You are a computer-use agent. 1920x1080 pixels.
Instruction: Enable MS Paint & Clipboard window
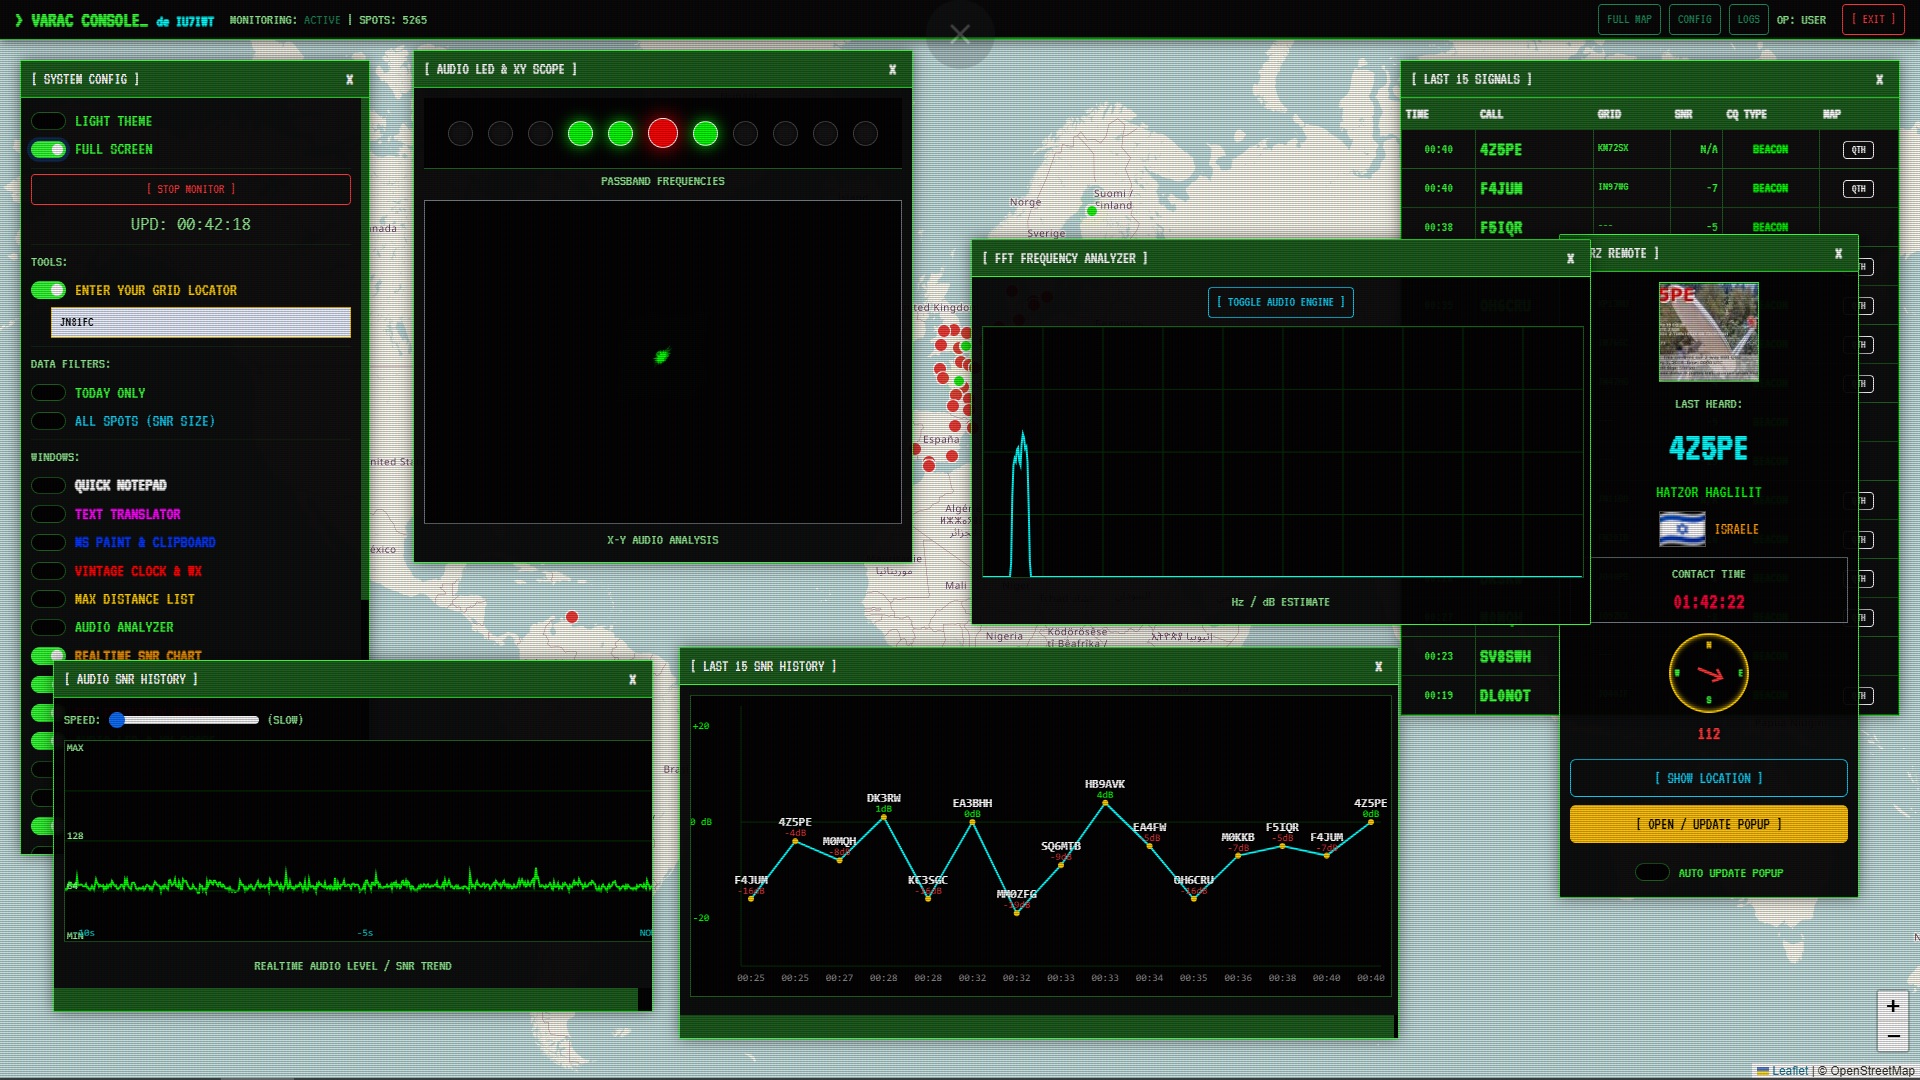click(48, 542)
